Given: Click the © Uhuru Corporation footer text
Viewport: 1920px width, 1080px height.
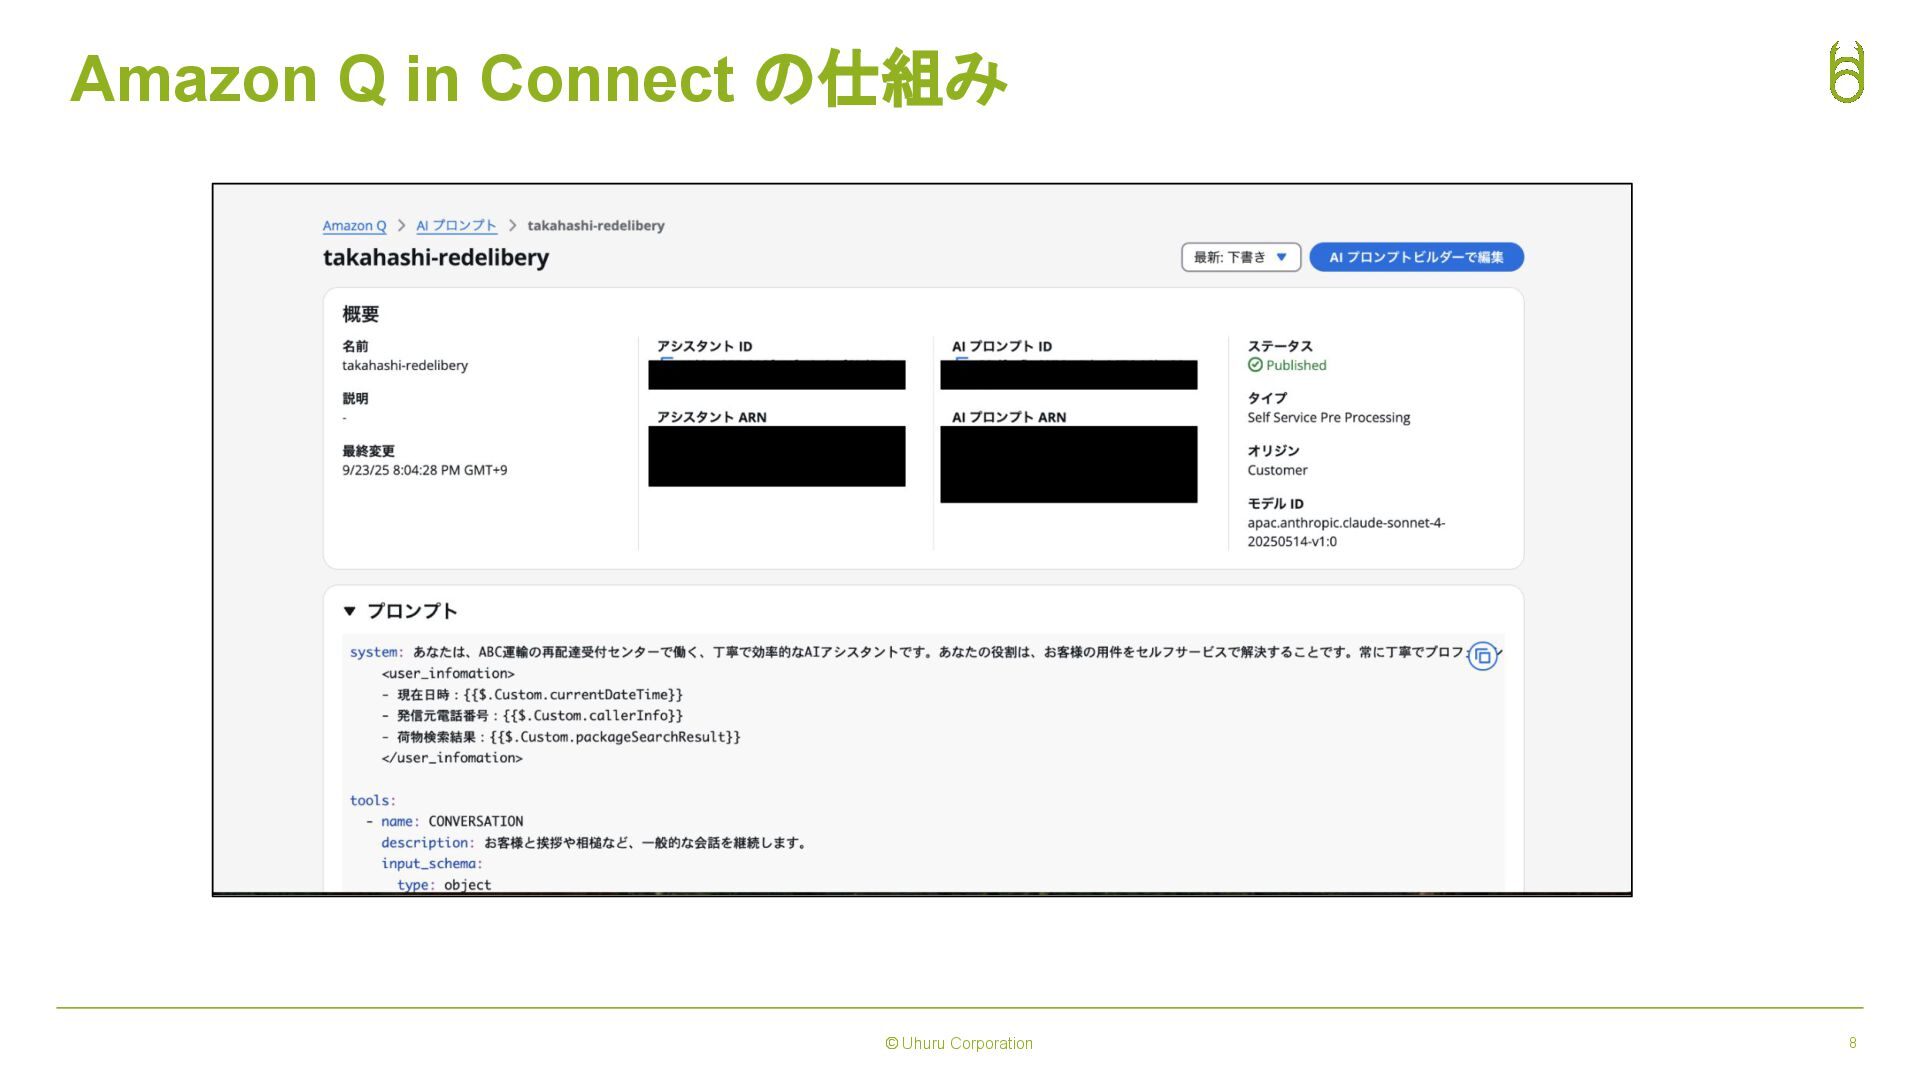Looking at the screenshot, I should 959,1043.
